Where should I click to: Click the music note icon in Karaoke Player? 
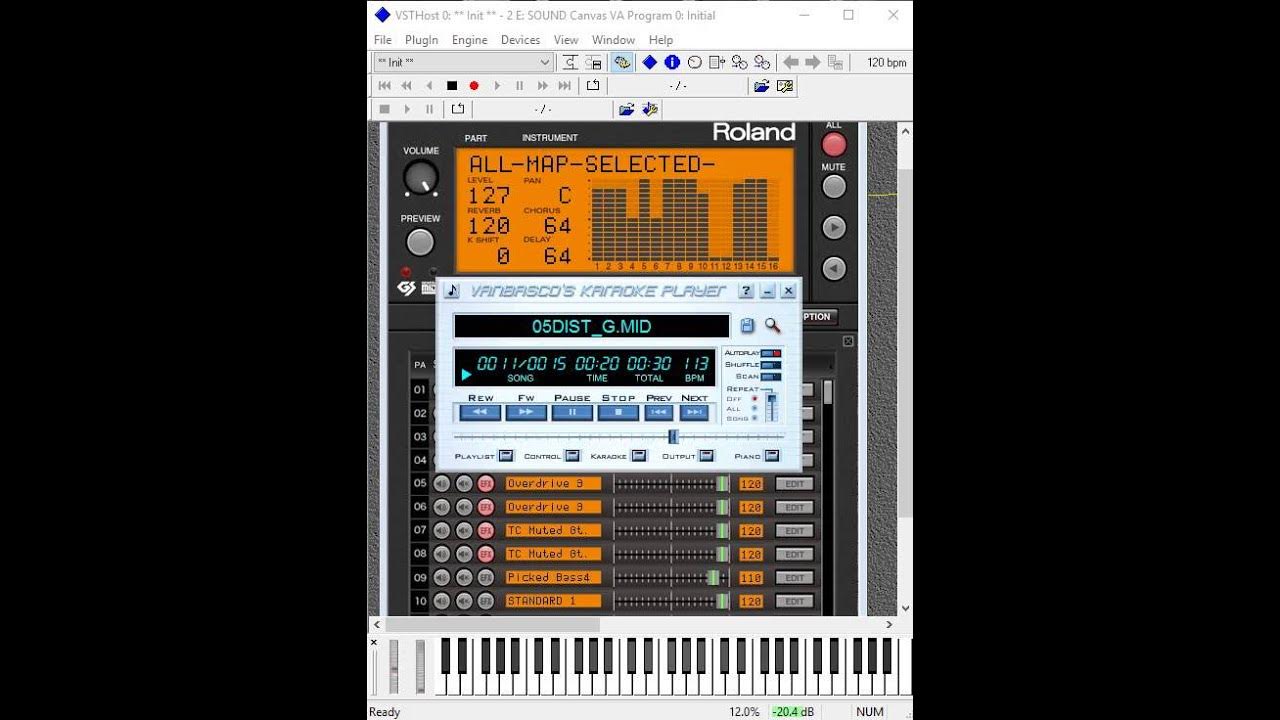[x=452, y=291]
